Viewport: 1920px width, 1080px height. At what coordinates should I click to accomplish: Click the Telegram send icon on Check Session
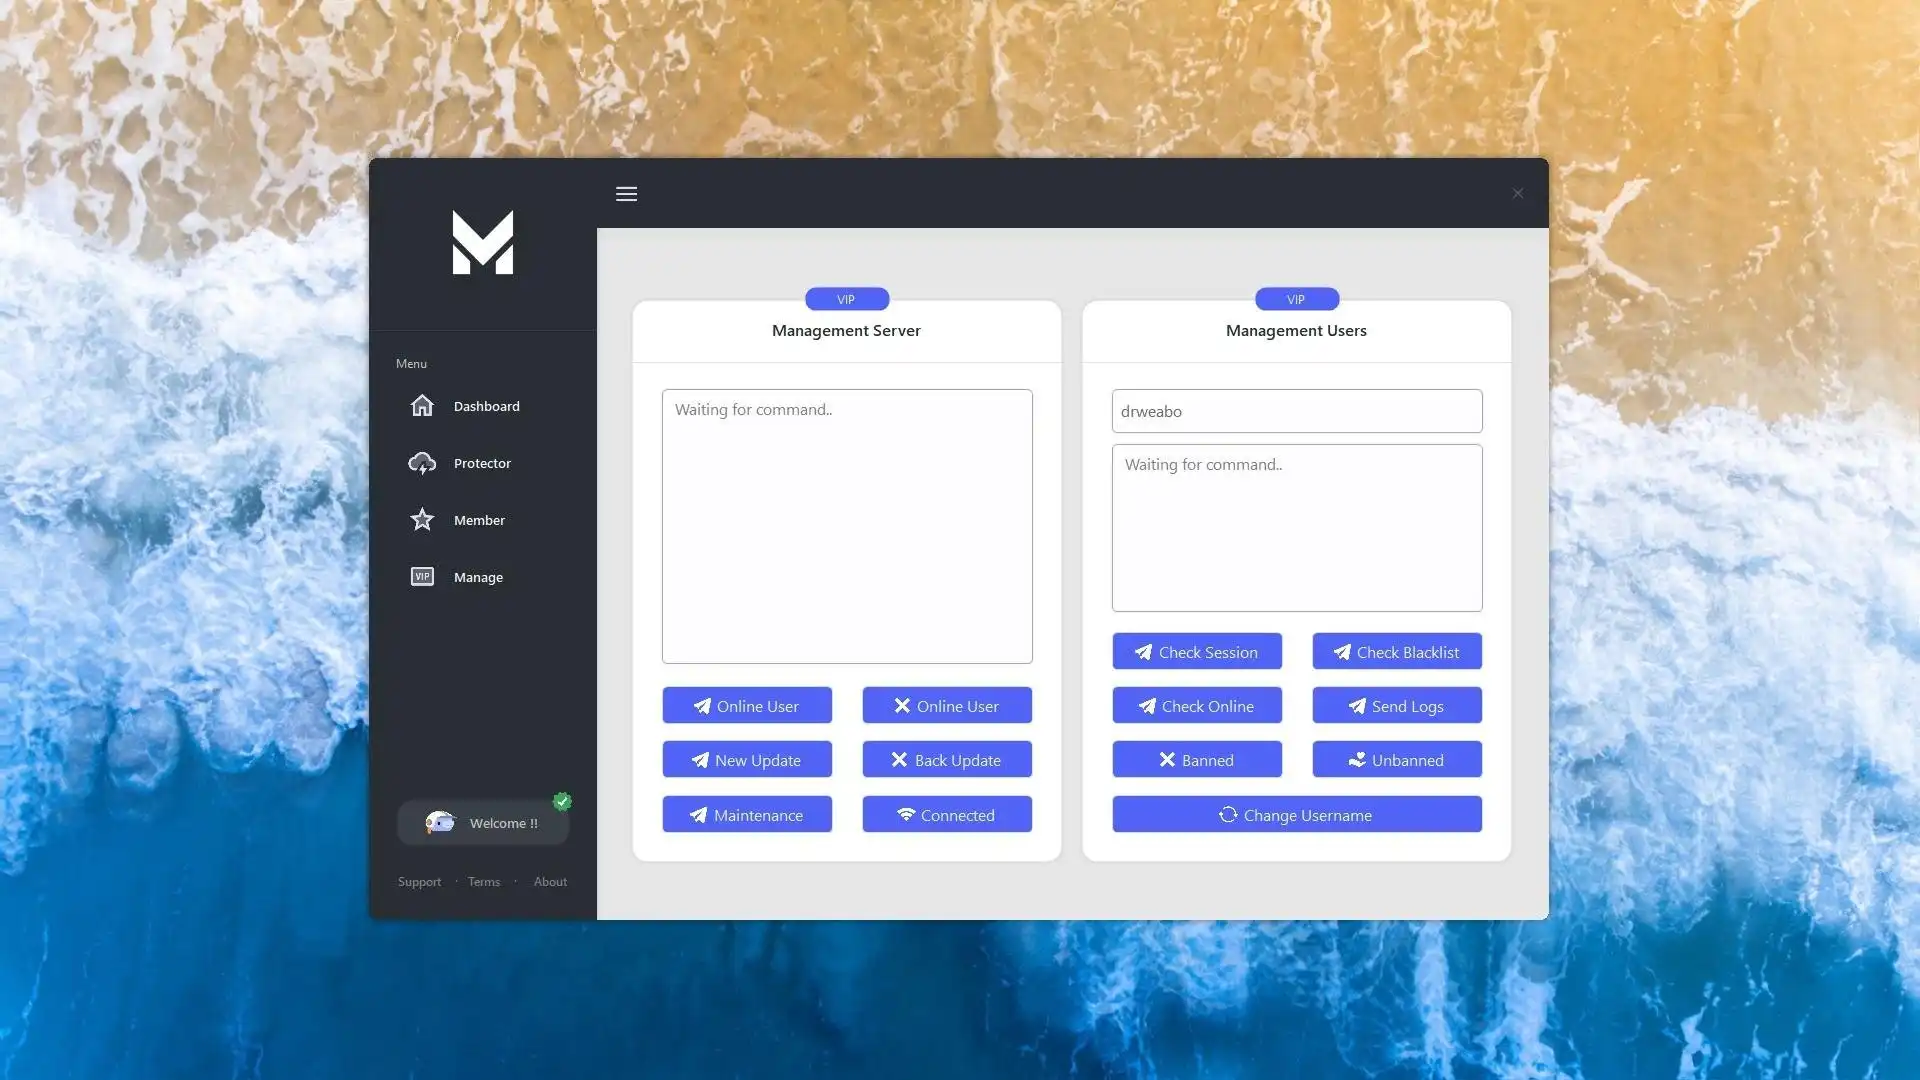(x=1143, y=650)
